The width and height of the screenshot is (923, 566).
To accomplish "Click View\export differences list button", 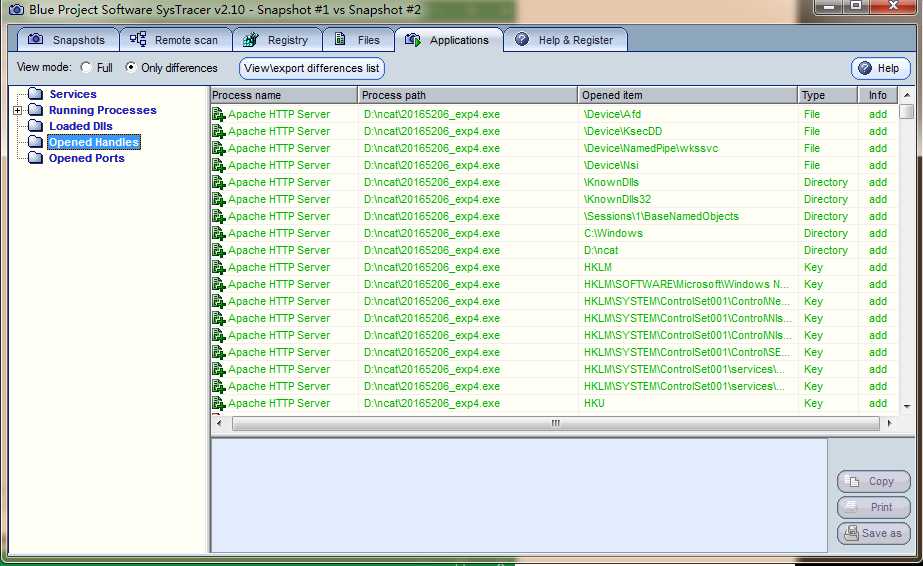I will (x=312, y=68).
